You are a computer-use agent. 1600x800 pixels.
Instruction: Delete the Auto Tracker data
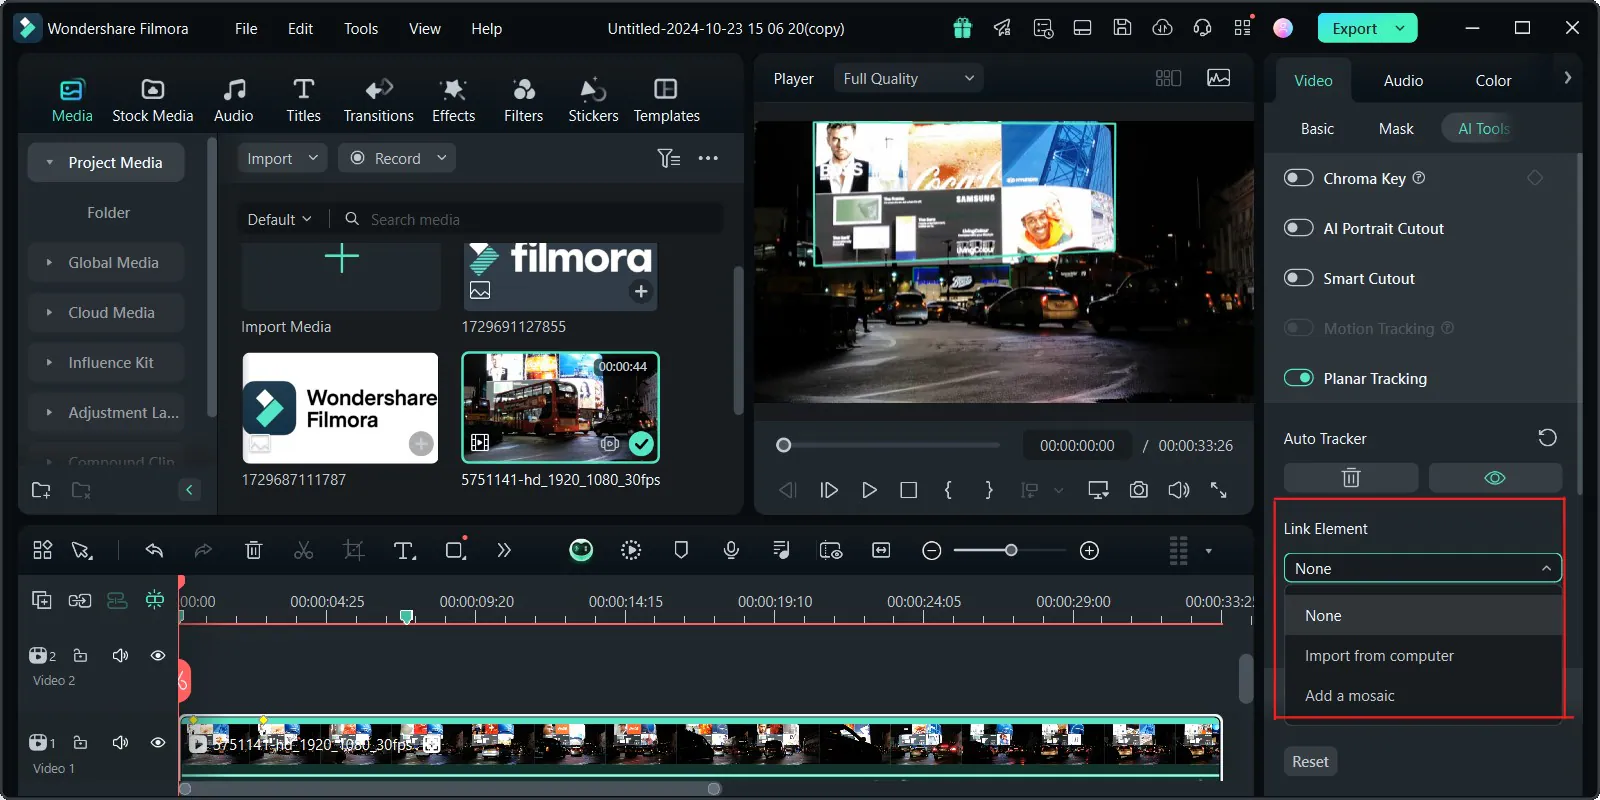click(x=1351, y=478)
